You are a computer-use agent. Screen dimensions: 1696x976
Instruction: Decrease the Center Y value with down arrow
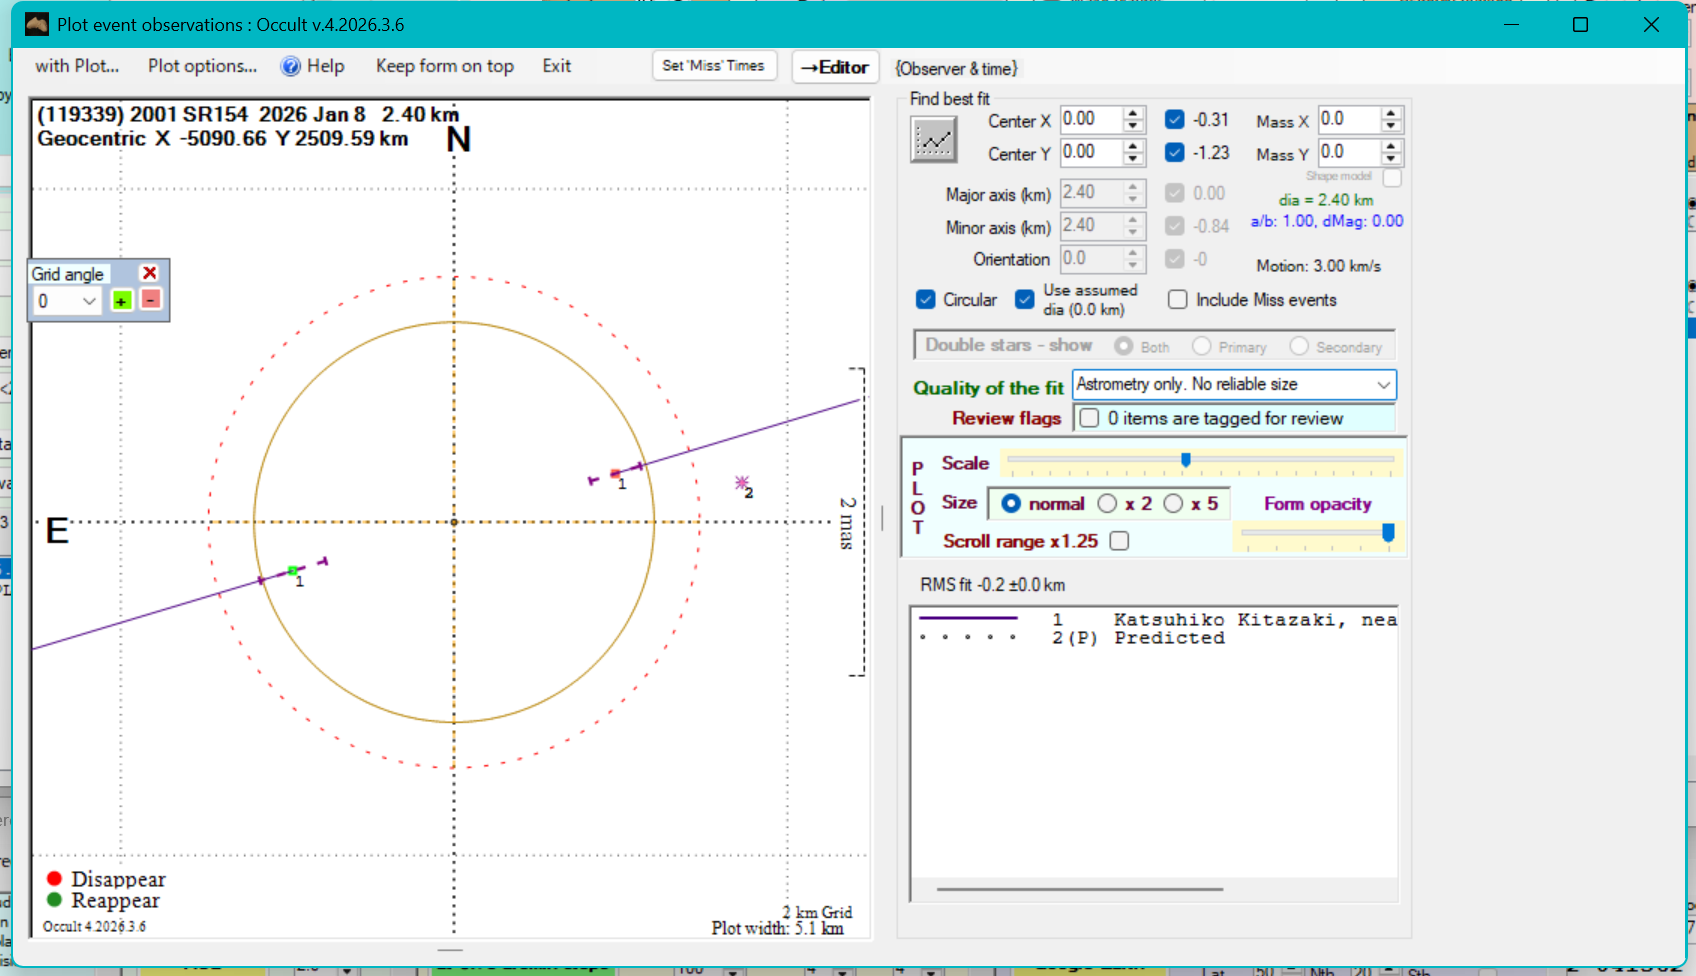1133,160
